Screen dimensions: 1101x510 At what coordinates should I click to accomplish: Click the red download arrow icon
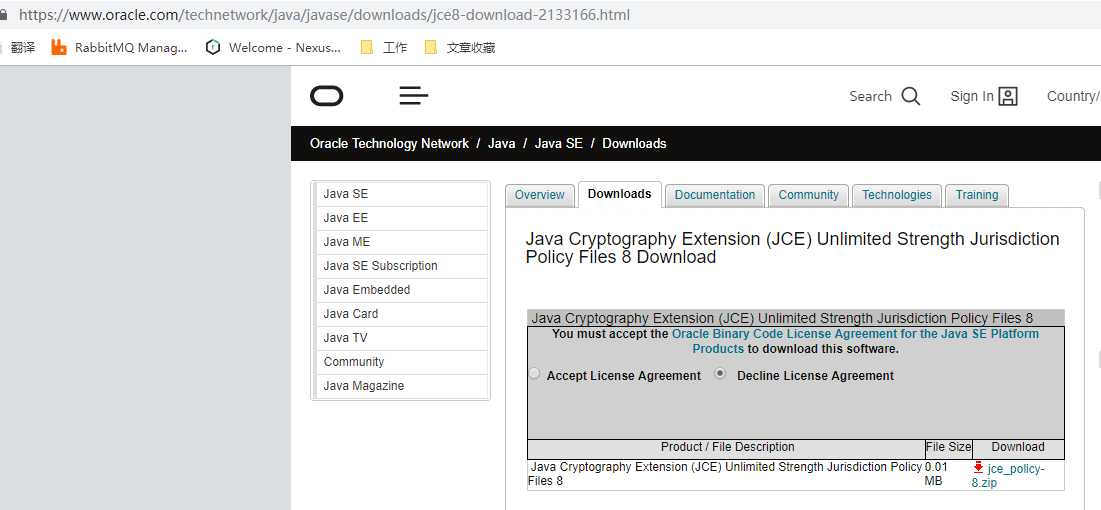point(978,468)
